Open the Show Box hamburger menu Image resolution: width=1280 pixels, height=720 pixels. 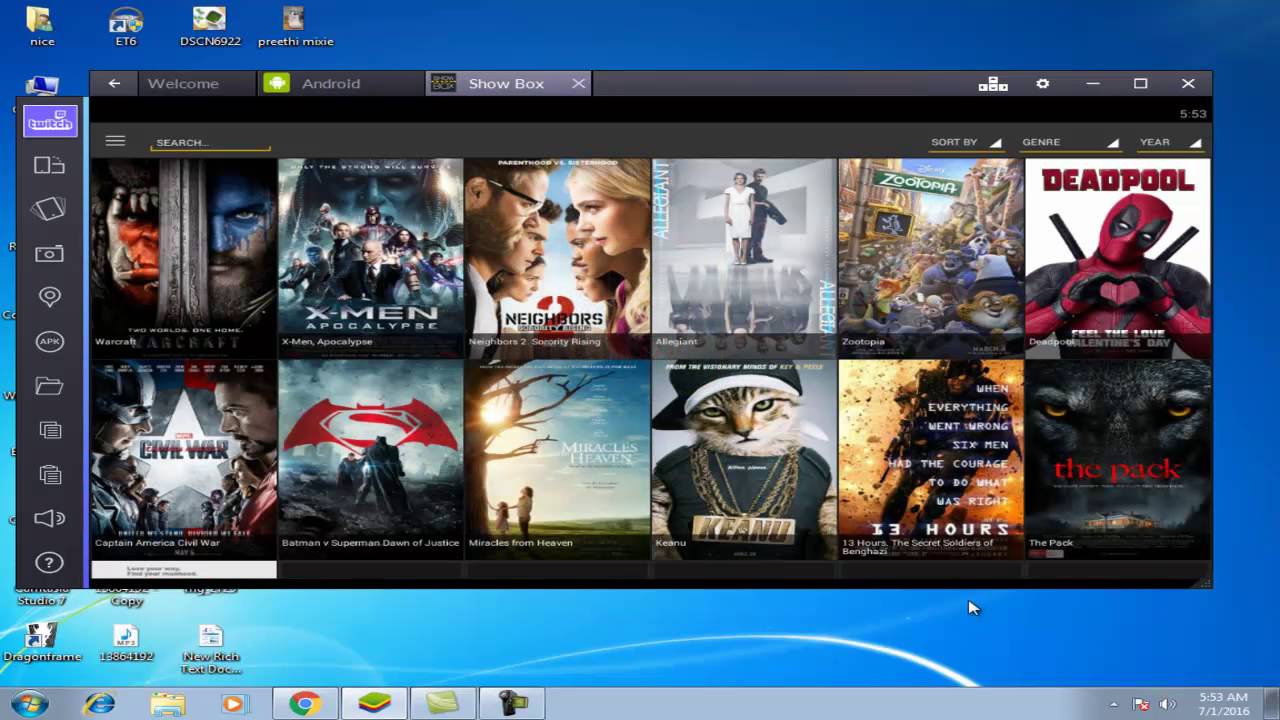pyautogui.click(x=115, y=141)
